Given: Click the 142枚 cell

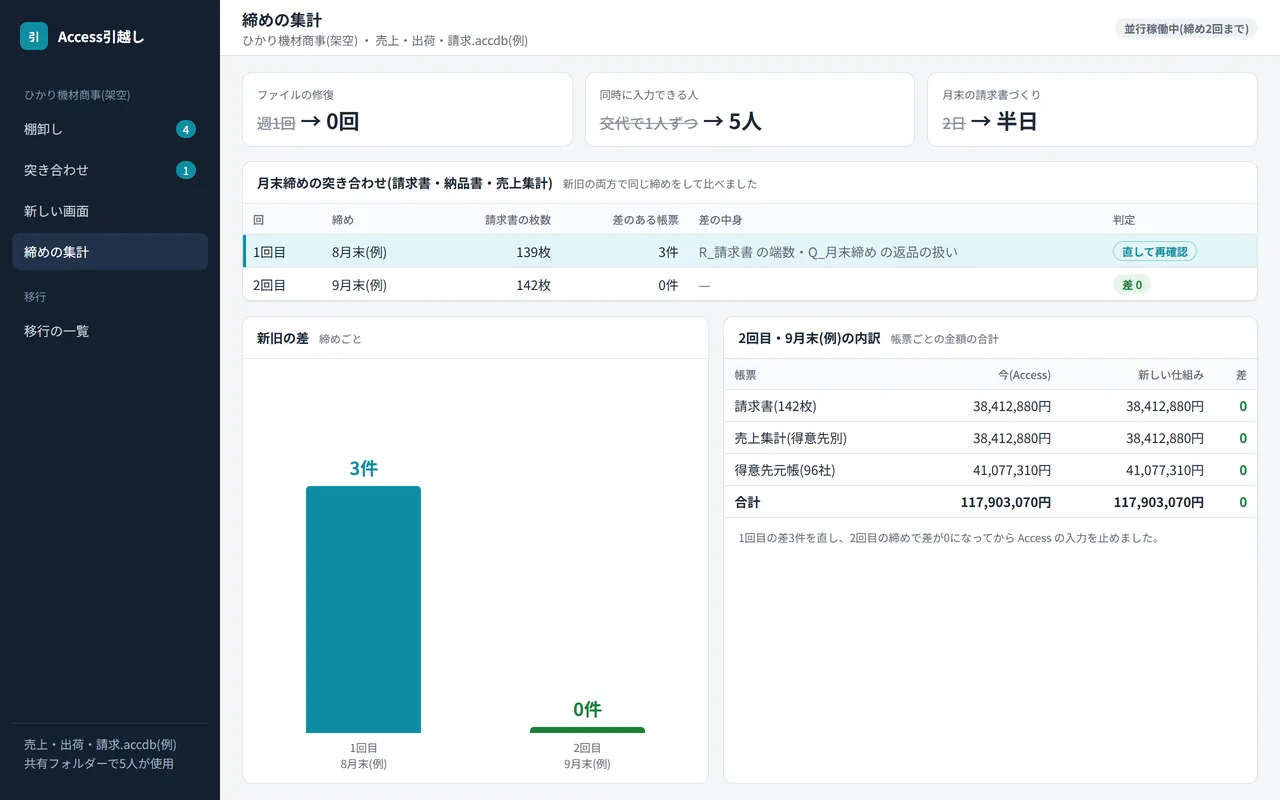Looking at the screenshot, I should click(x=533, y=285).
